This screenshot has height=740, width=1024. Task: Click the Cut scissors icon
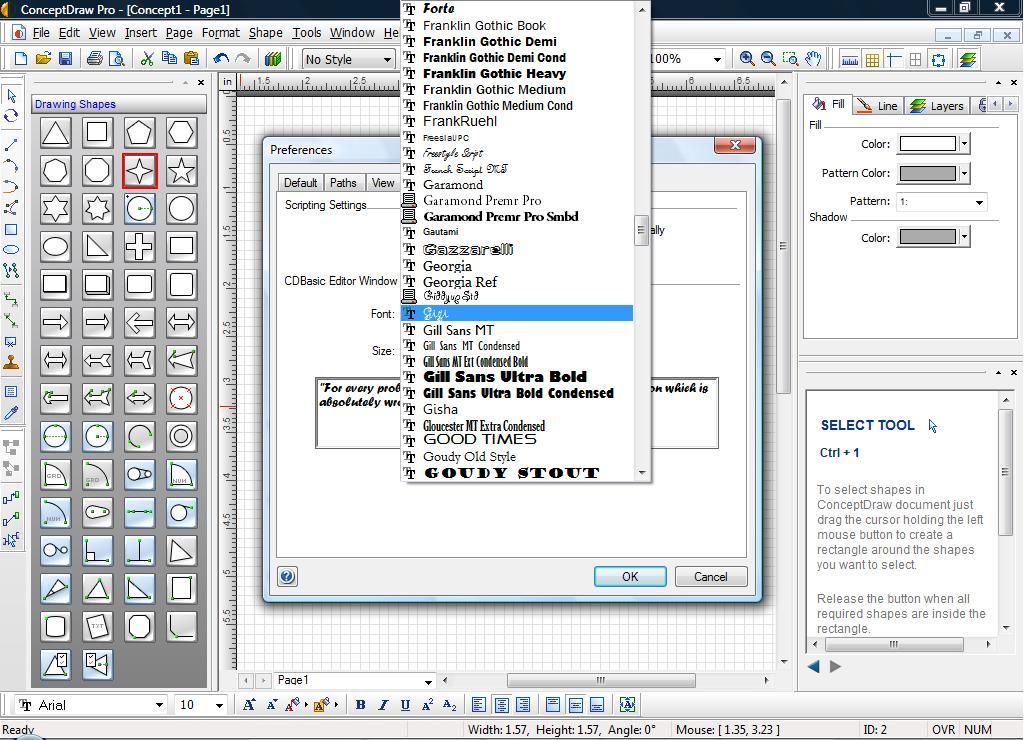click(x=148, y=59)
